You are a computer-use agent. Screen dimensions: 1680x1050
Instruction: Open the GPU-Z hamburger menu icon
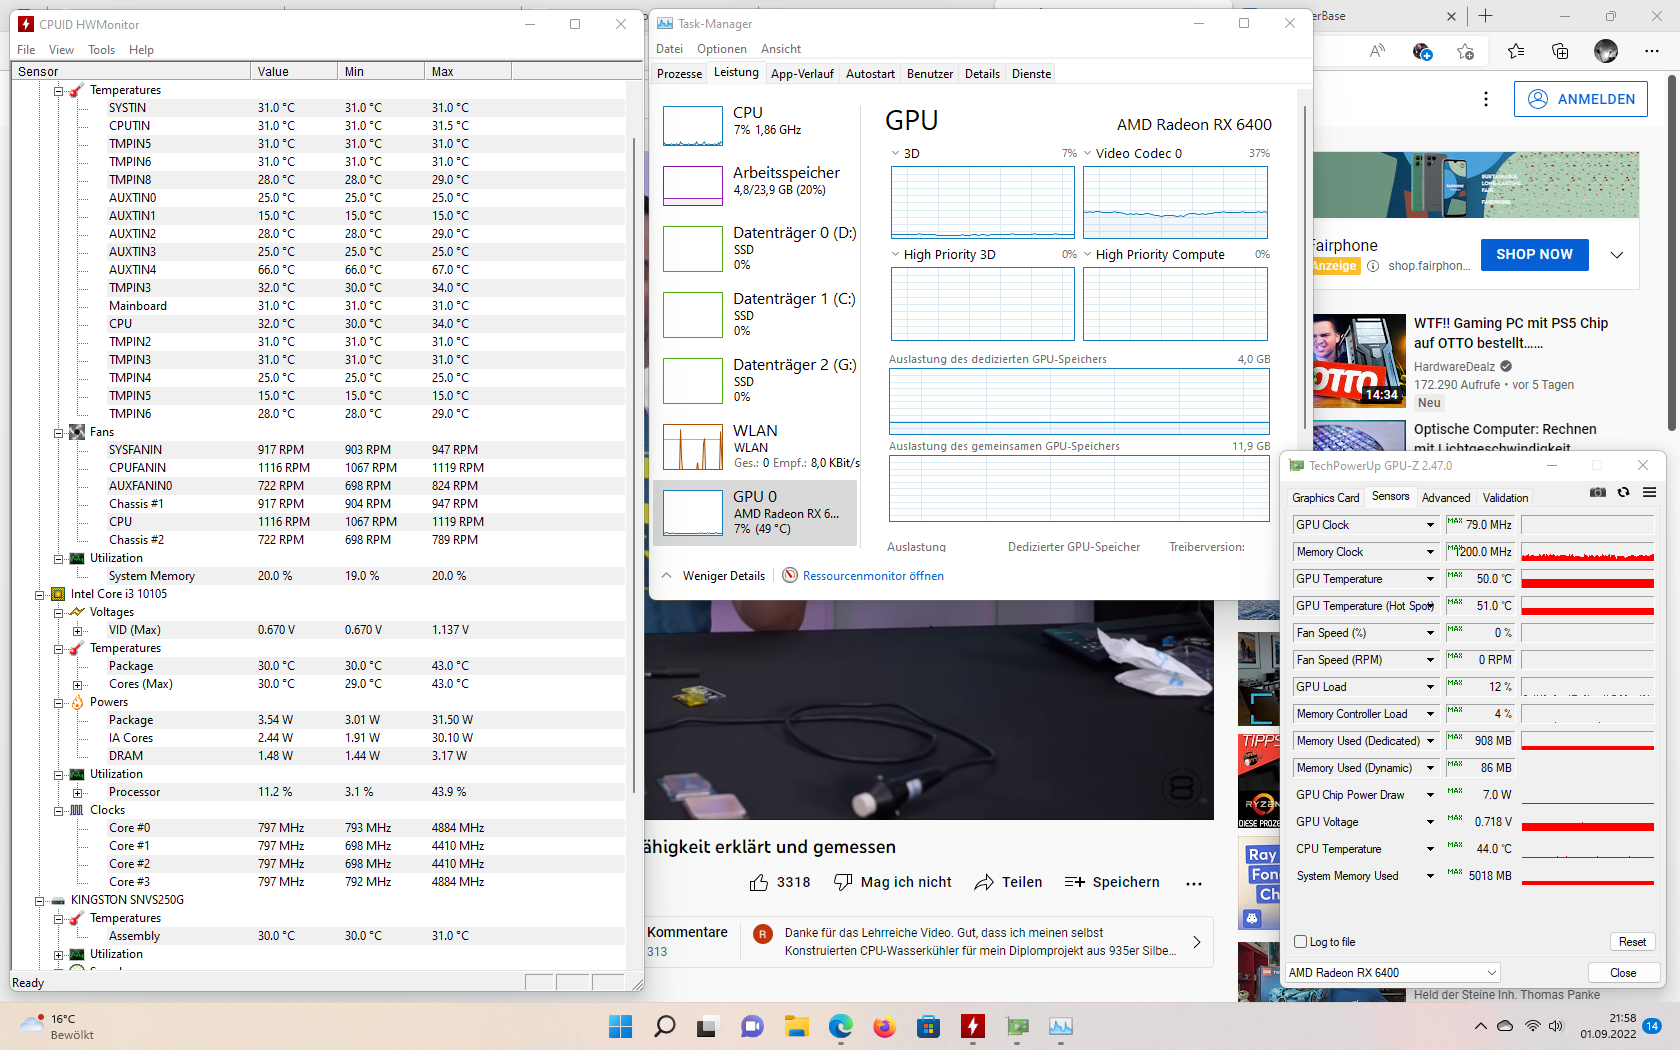click(x=1649, y=492)
